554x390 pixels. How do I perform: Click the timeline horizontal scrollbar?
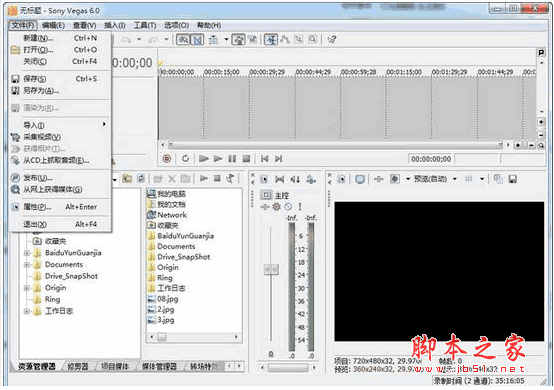click(334, 145)
